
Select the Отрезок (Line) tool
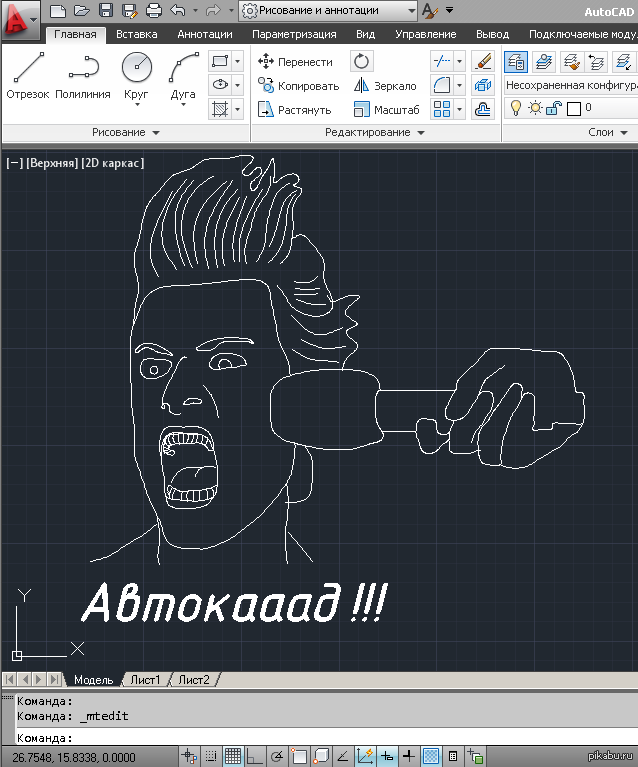point(28,76)
